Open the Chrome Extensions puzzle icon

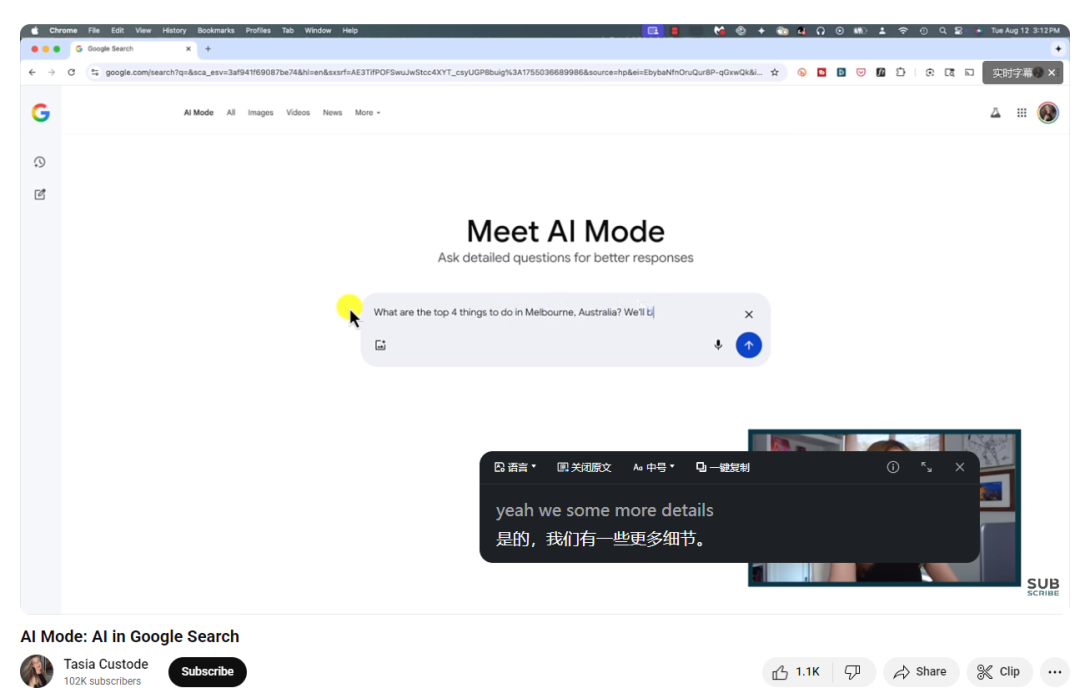pos(900,72)
